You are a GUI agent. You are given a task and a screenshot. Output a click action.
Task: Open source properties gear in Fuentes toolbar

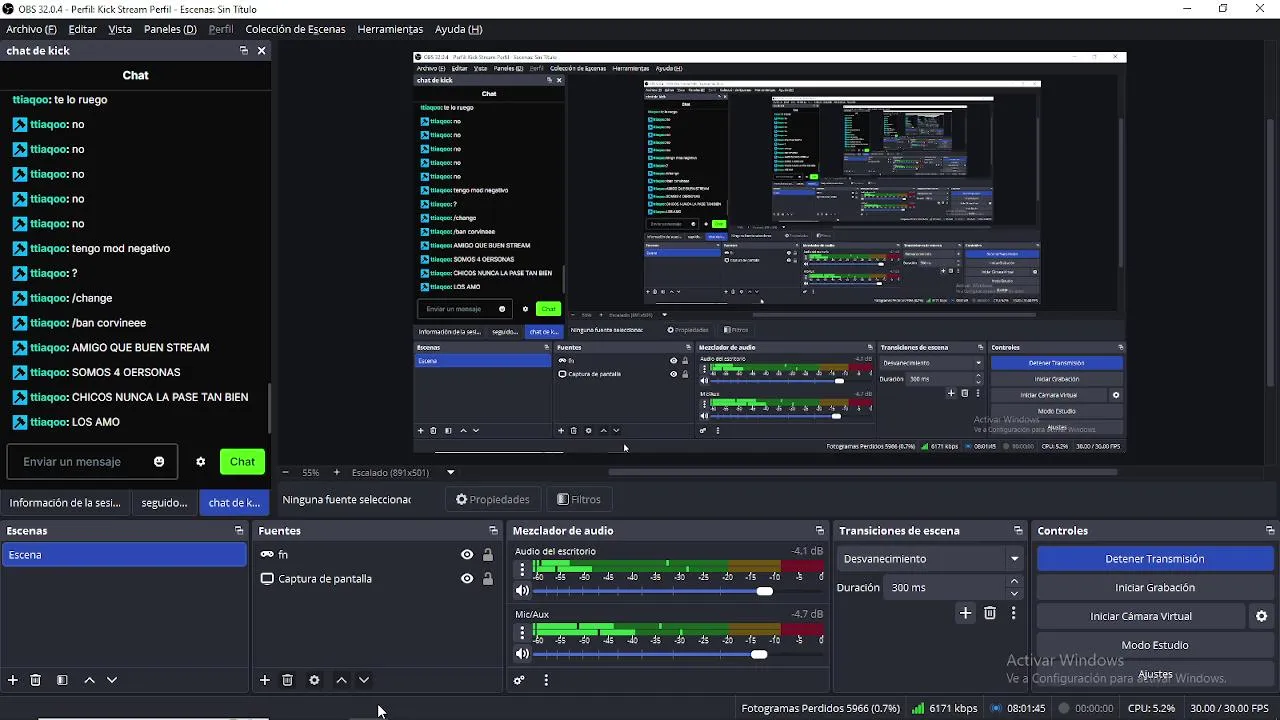[x=314, y=680]
